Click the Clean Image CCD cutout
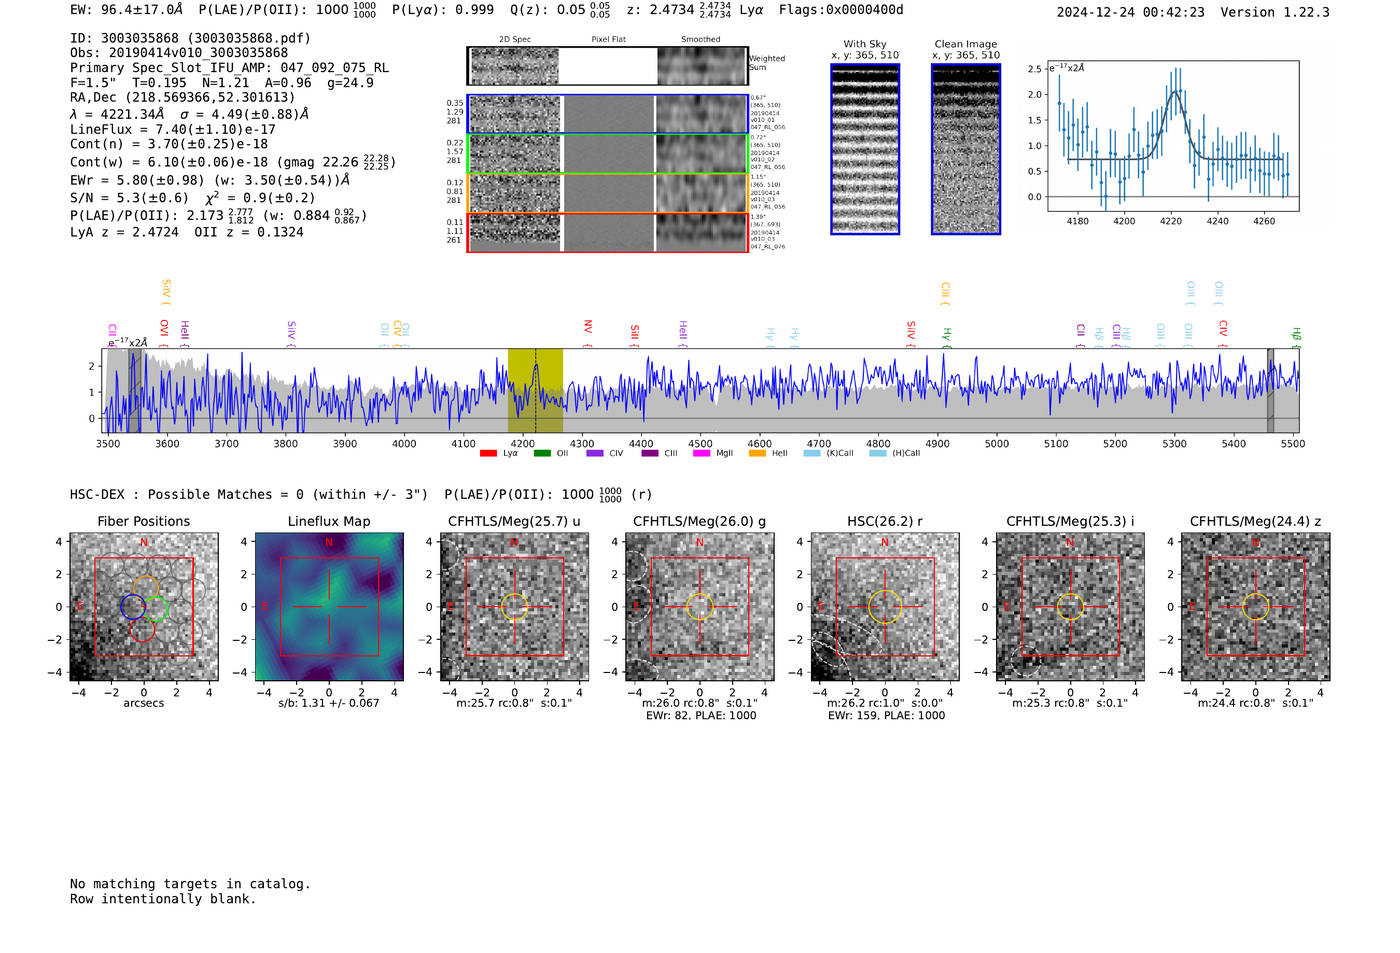 pyautogui.click(x=966, y=149)
